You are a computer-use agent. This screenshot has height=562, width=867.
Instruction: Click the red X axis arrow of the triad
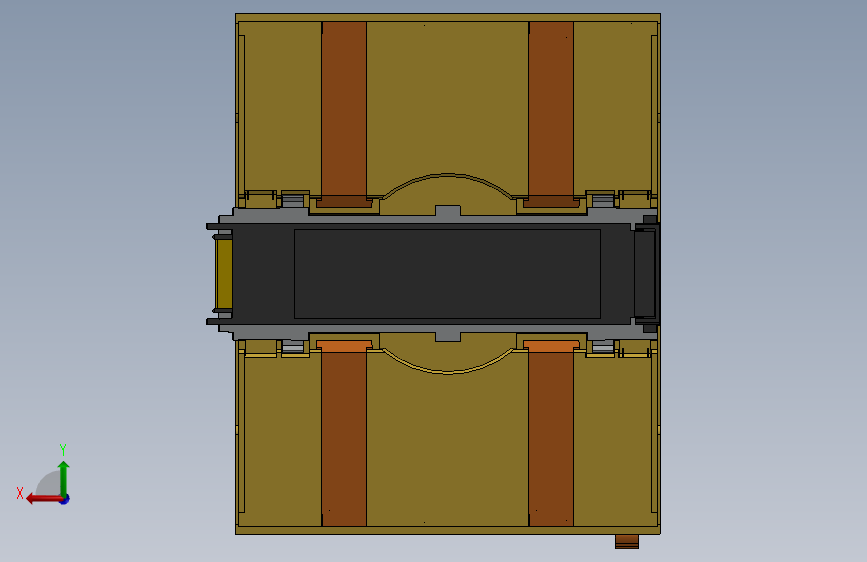[44, 499]
